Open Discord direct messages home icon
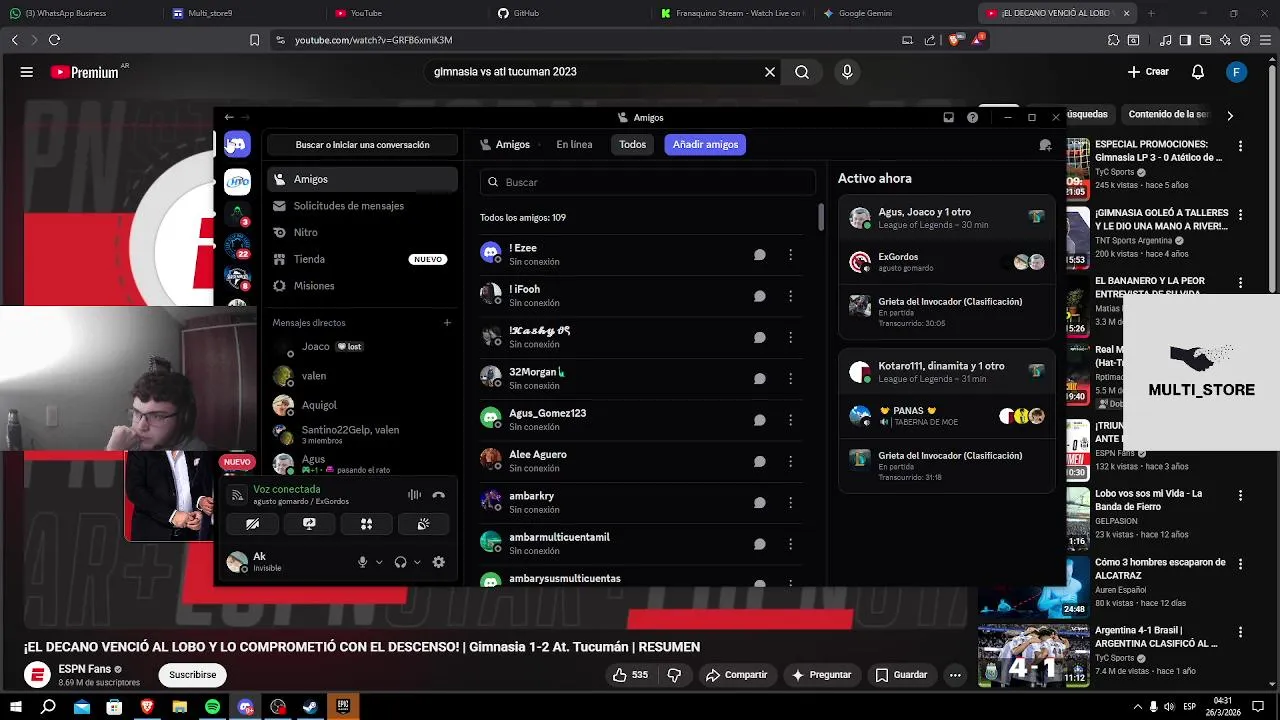 (237, 144)
